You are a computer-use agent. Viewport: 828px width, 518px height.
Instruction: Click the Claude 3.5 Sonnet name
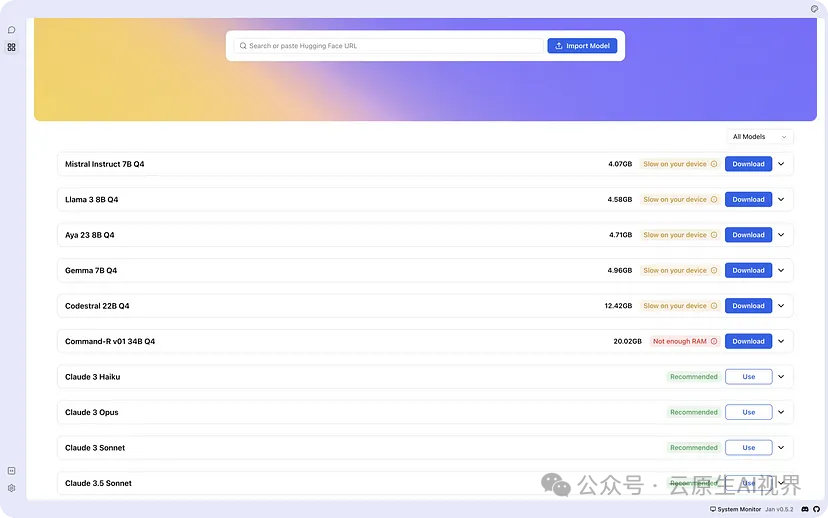[98, 483]
